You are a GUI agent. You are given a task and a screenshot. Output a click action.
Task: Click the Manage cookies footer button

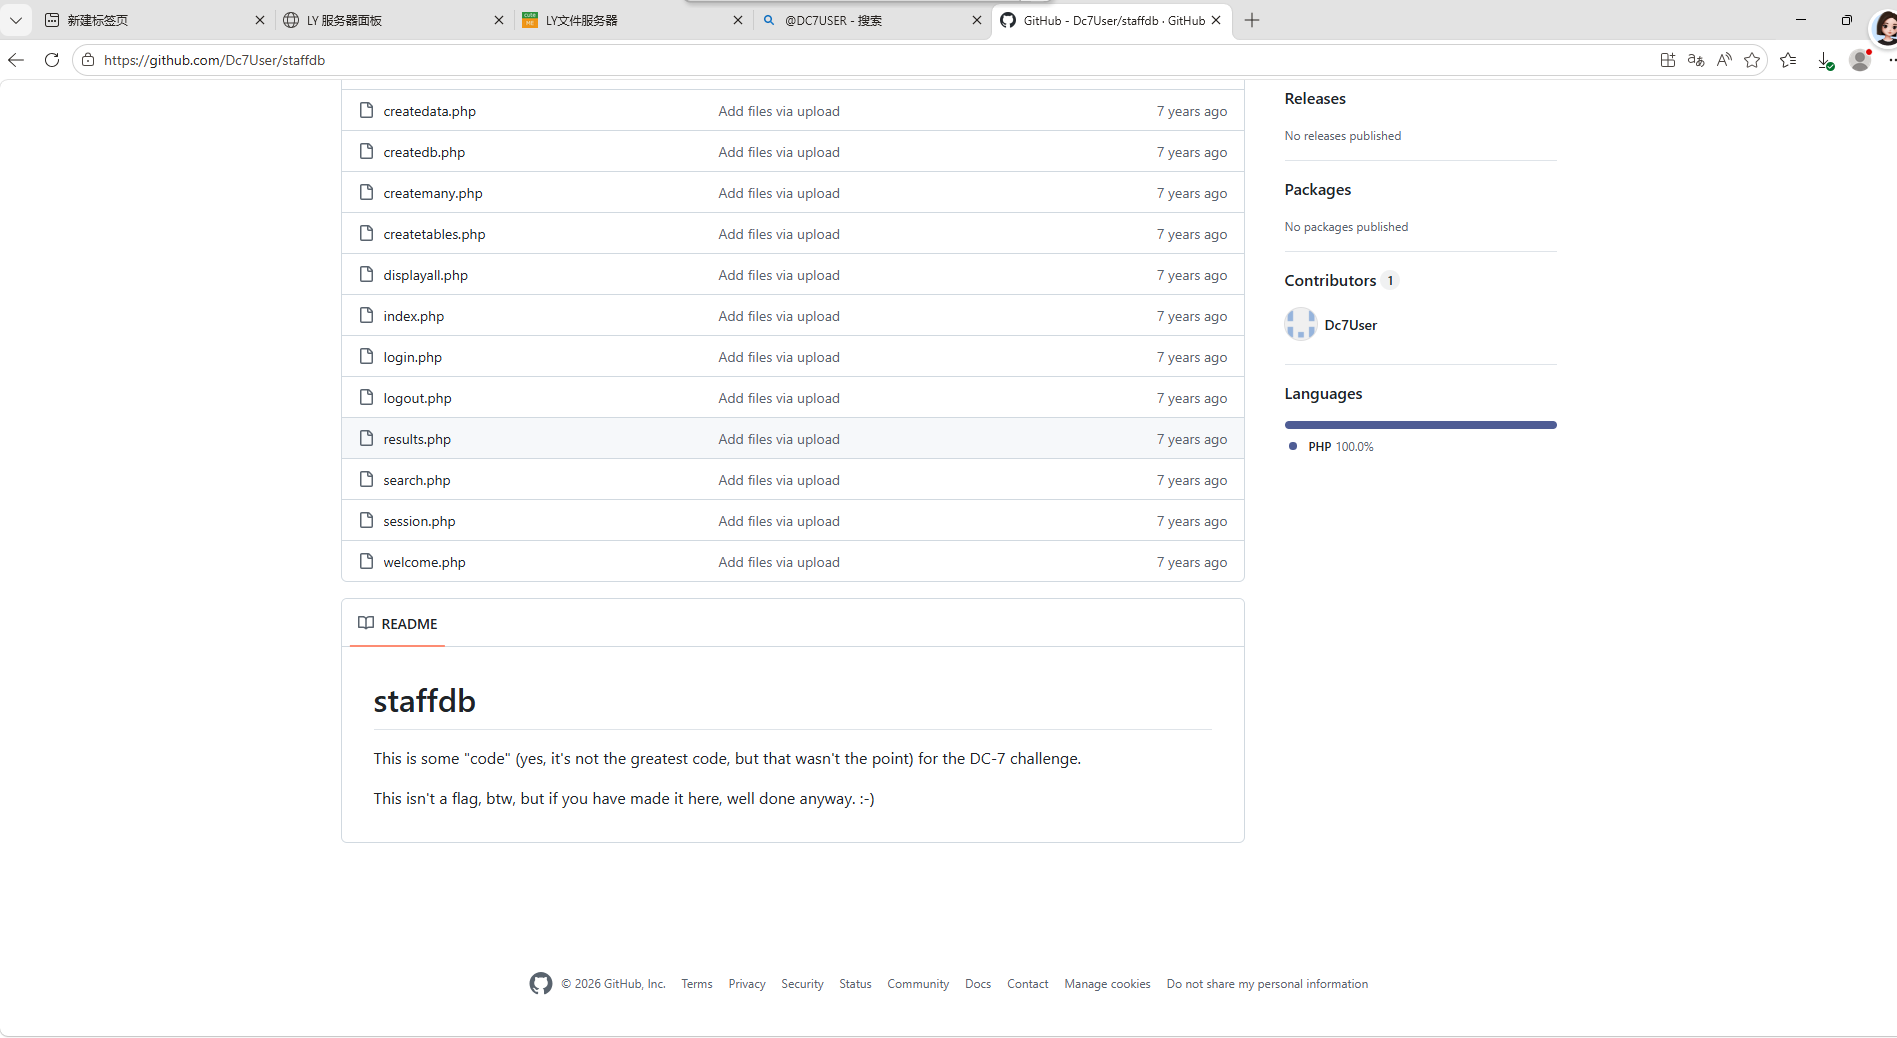[x=1107, y=984]
